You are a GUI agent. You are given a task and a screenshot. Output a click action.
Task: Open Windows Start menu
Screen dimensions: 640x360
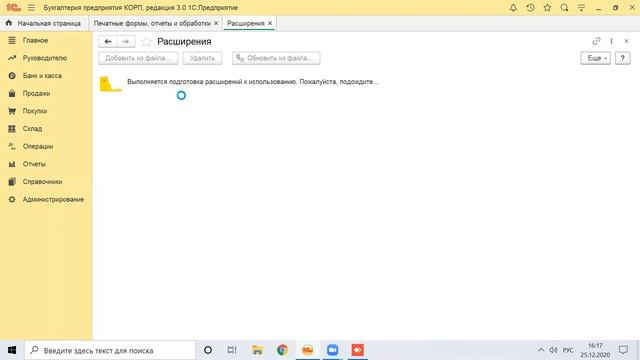[12, 350]
